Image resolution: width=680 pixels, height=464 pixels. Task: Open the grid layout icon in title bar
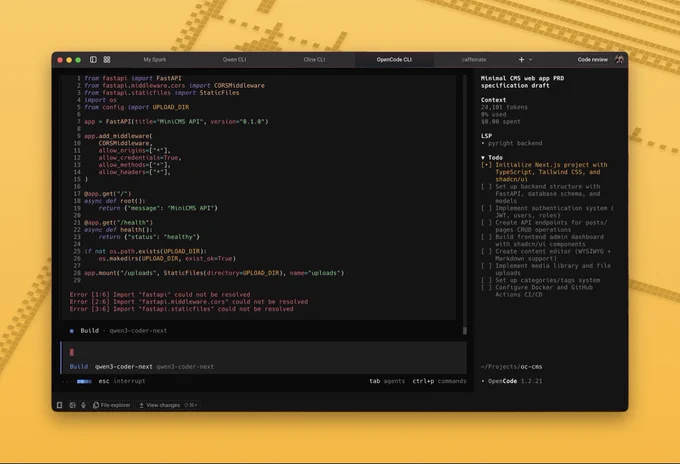click(107, 59)
